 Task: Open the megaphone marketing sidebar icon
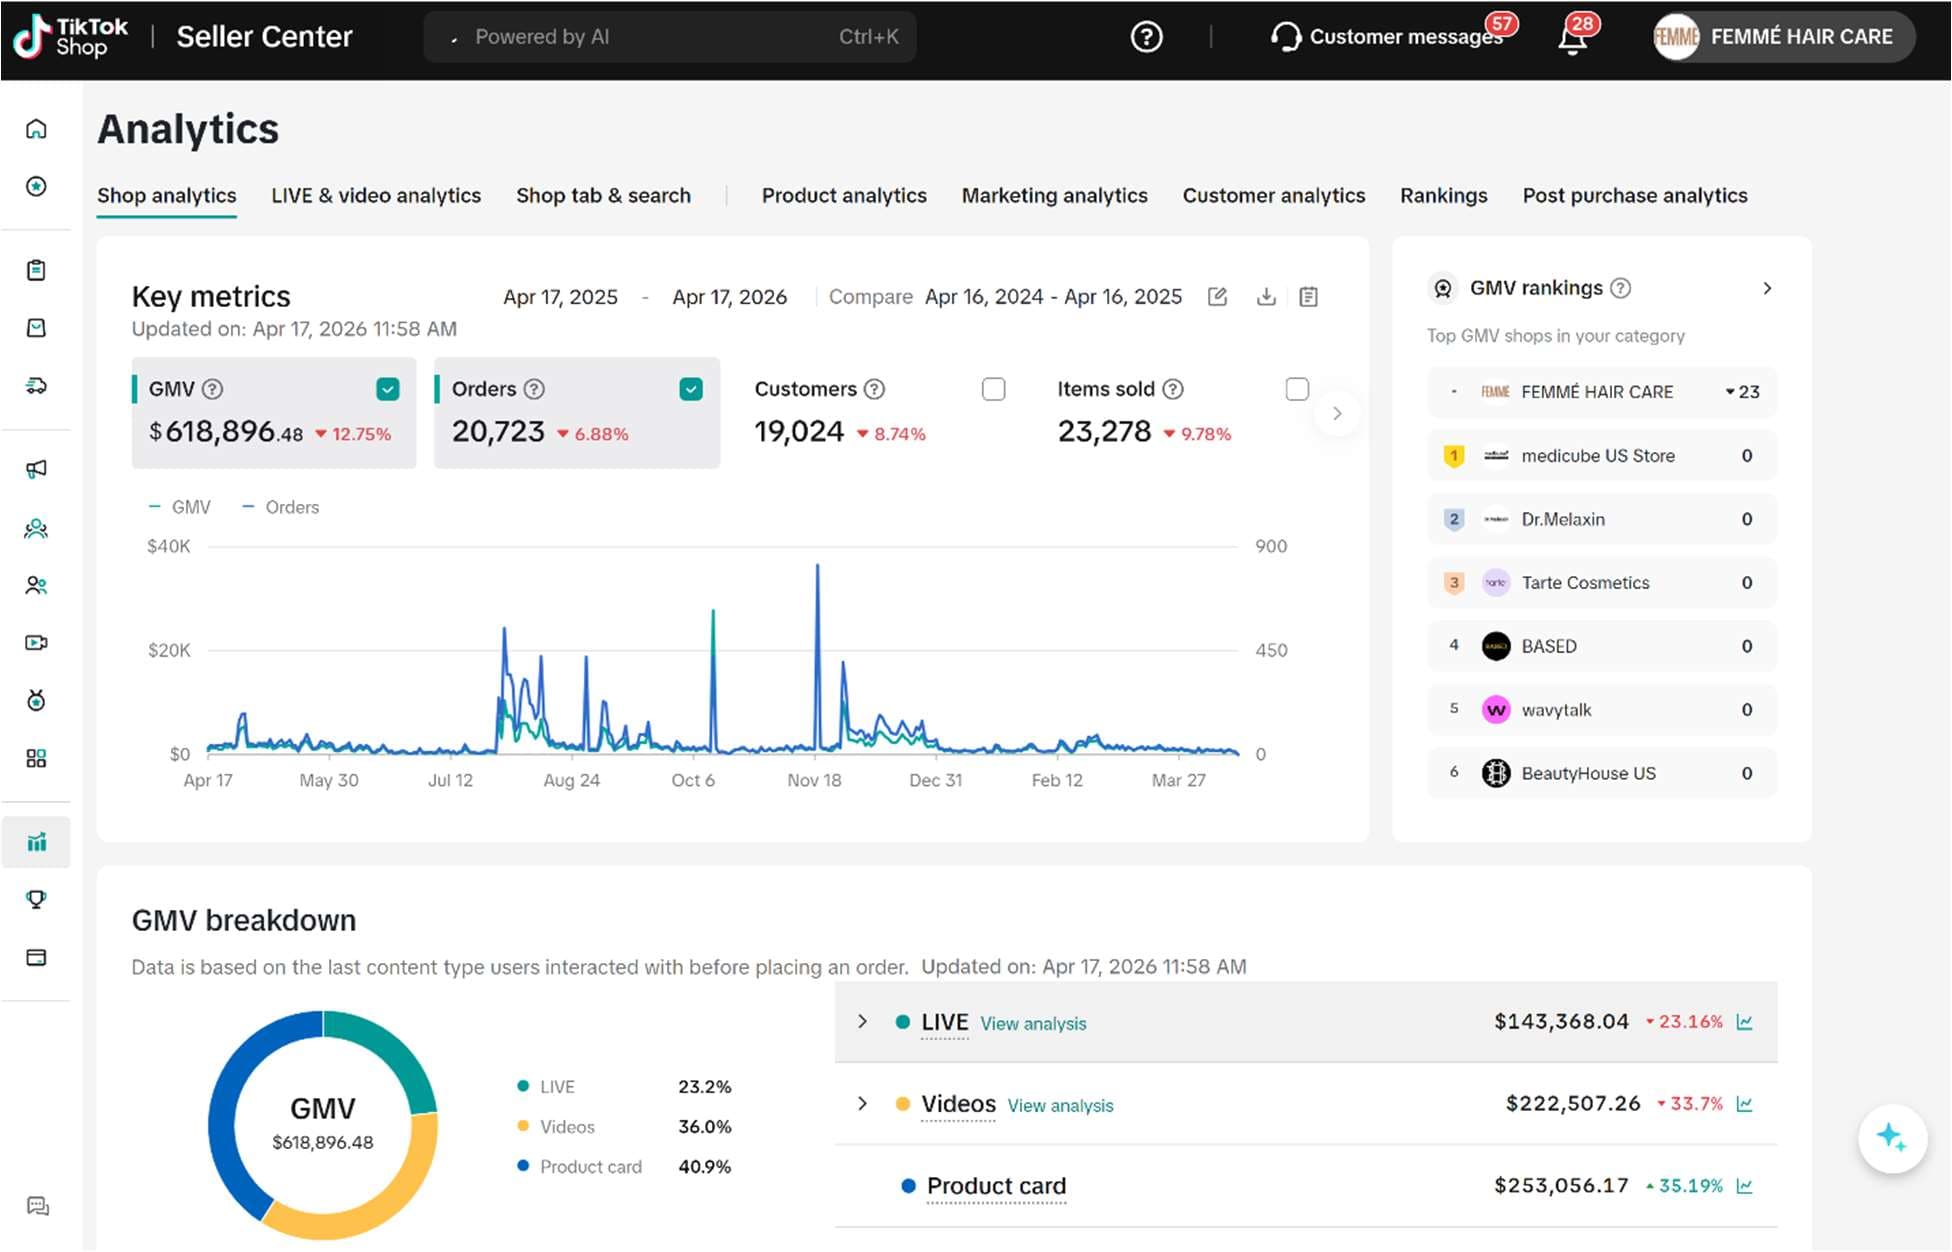click(x=36, y=469)
